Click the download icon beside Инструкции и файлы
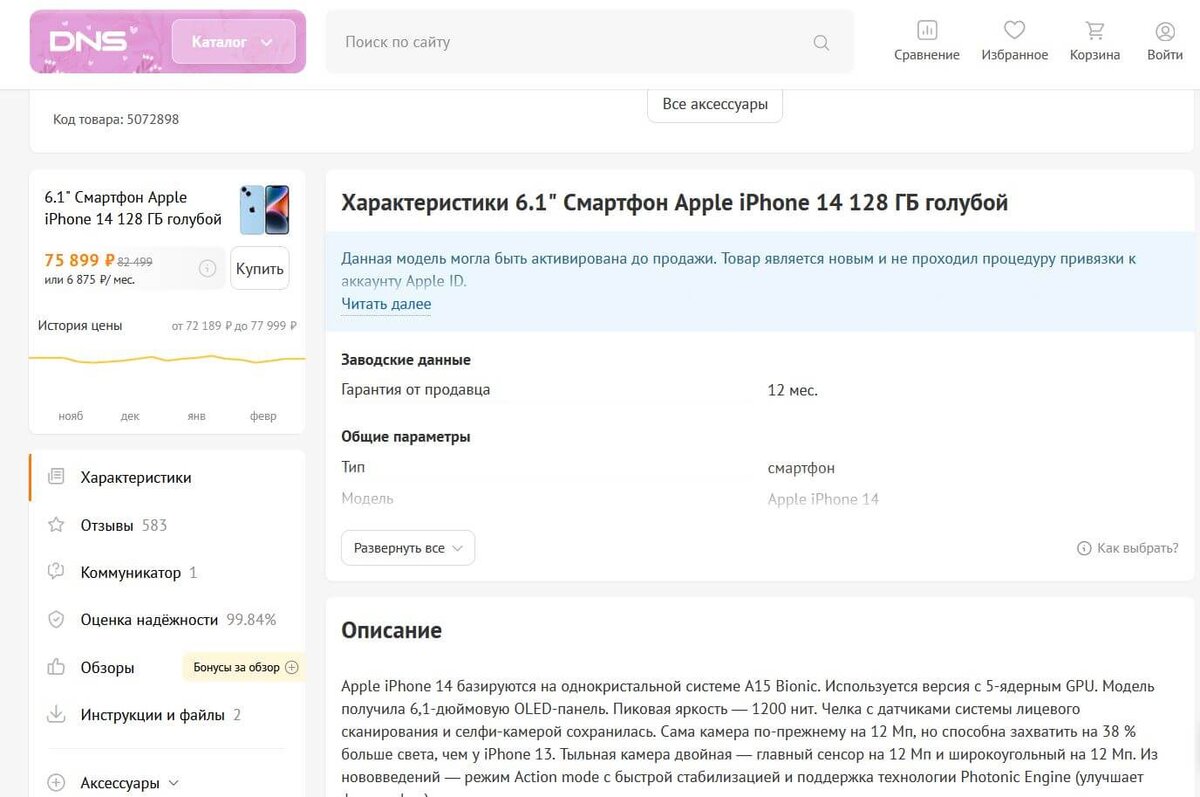 tap(56, 715)
